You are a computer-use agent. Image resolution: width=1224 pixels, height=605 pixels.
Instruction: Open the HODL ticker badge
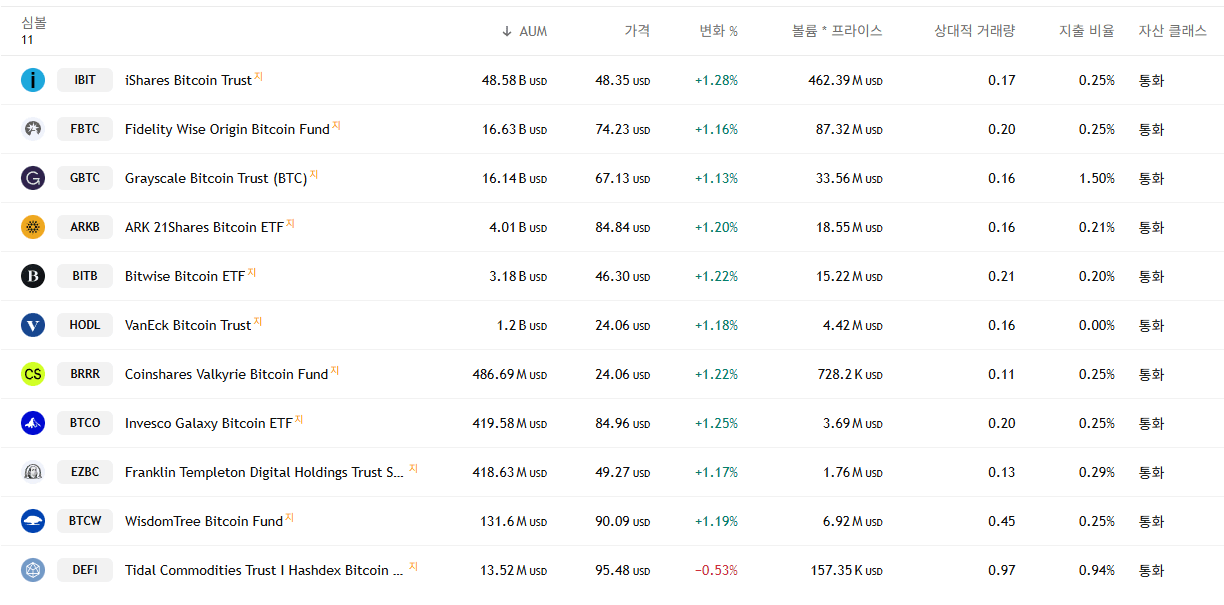85,325
